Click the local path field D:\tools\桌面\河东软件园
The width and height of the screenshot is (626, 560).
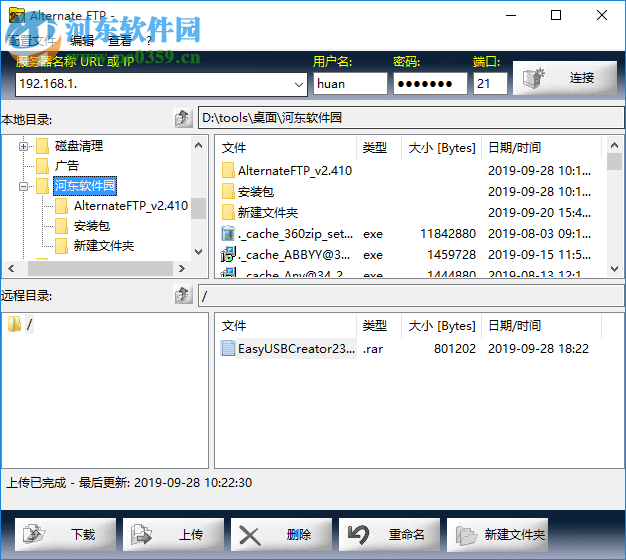tap(411, 118)
